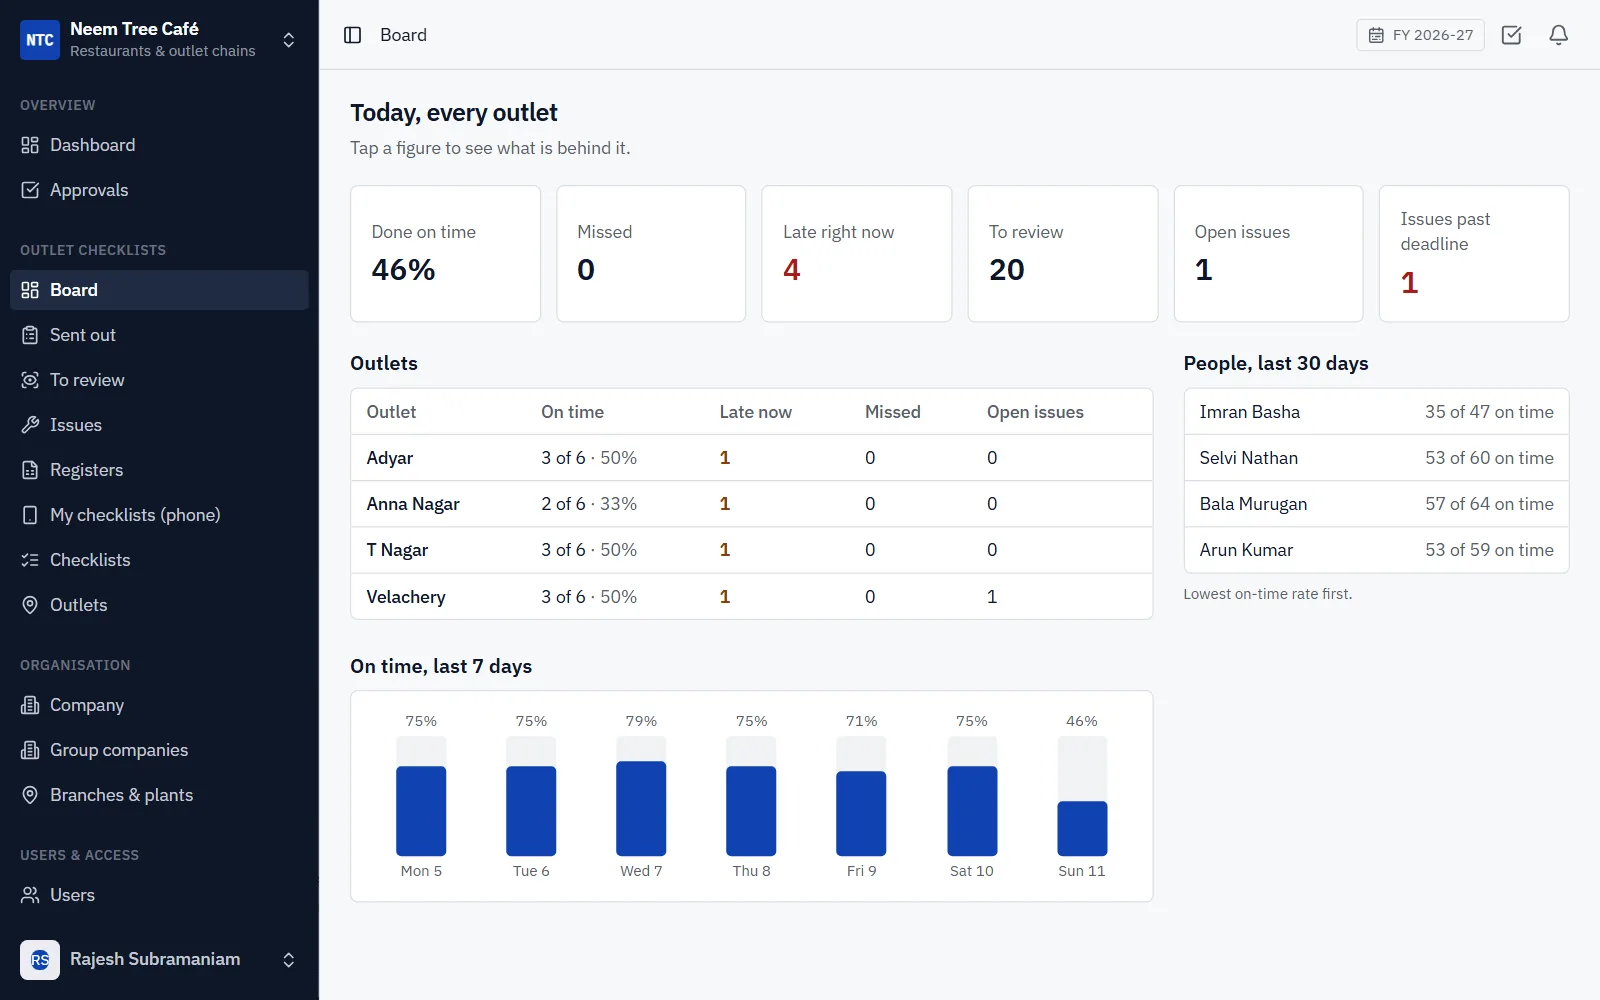Click the Company building icon
Screen dimensions: 1600x1000
30,705
